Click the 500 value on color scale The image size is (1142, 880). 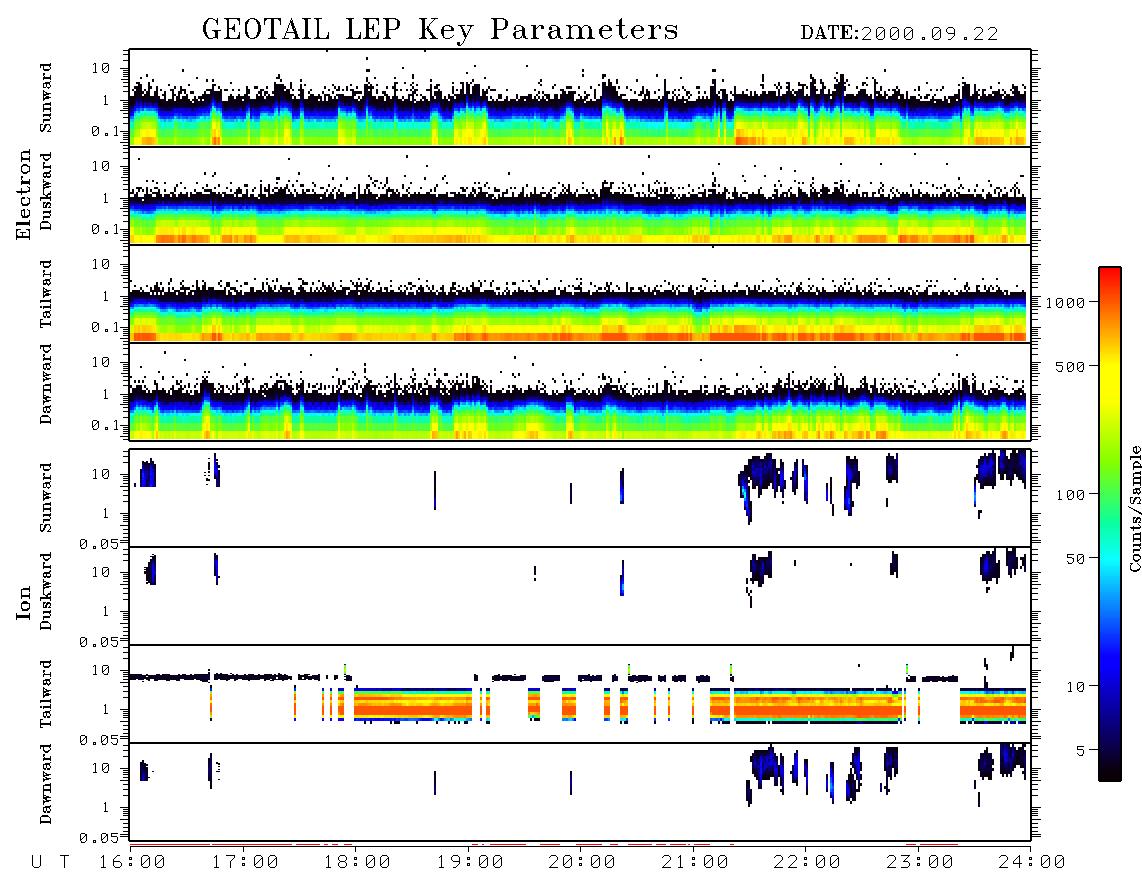1070,366
